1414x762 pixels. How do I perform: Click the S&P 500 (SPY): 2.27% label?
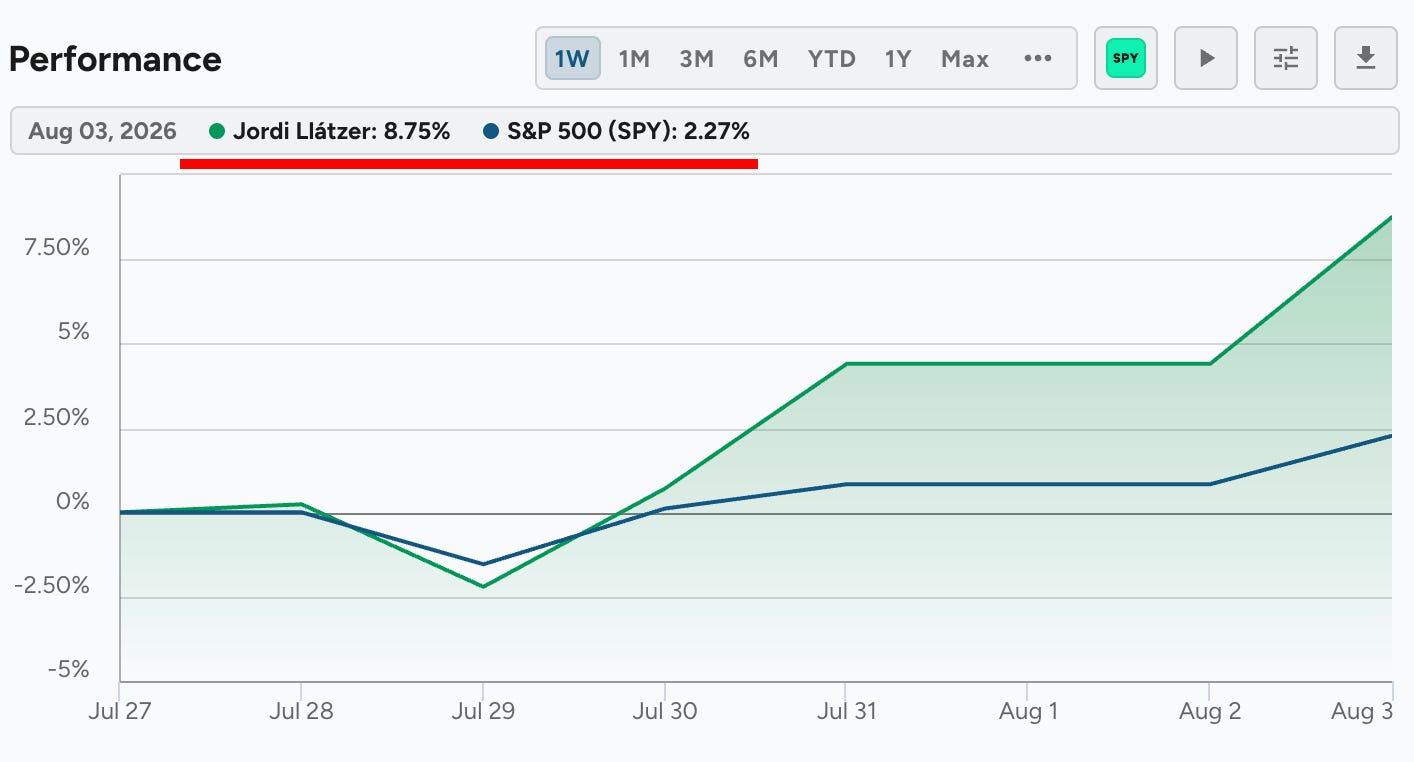click(x=628, y=131)
